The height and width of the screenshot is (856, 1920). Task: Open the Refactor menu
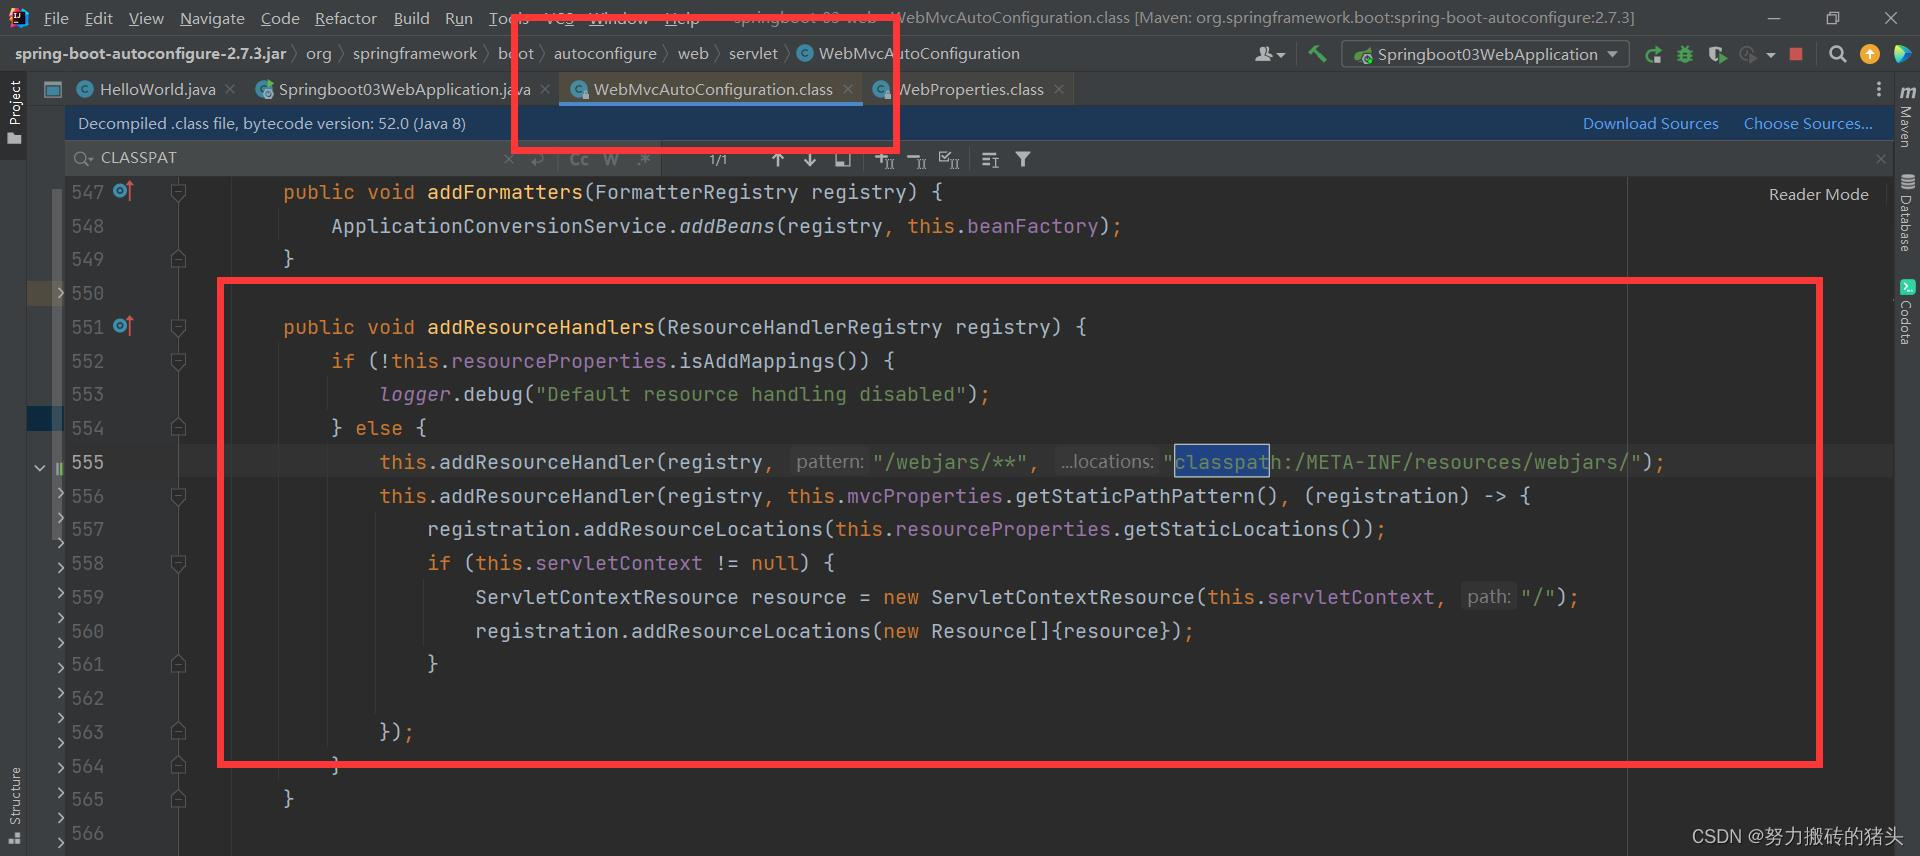[x=345, y=18]
